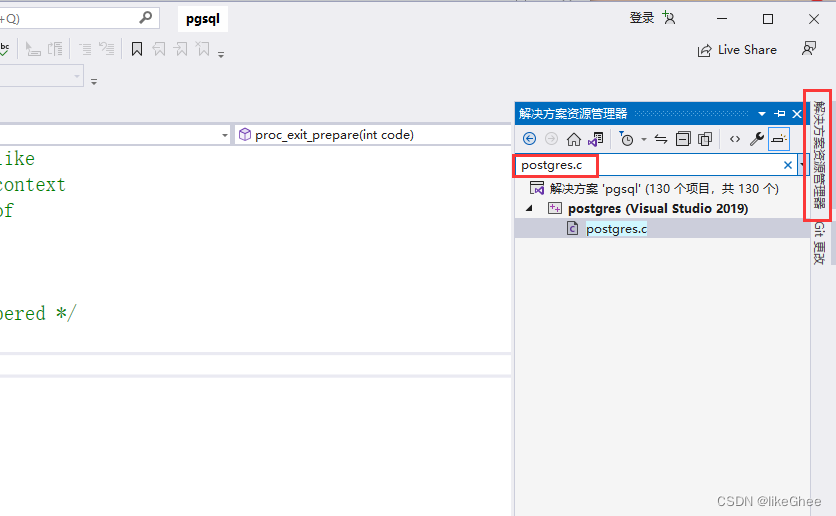Open the Solution Explorer search options dropdown
The image size is (836, 516).
802,165
